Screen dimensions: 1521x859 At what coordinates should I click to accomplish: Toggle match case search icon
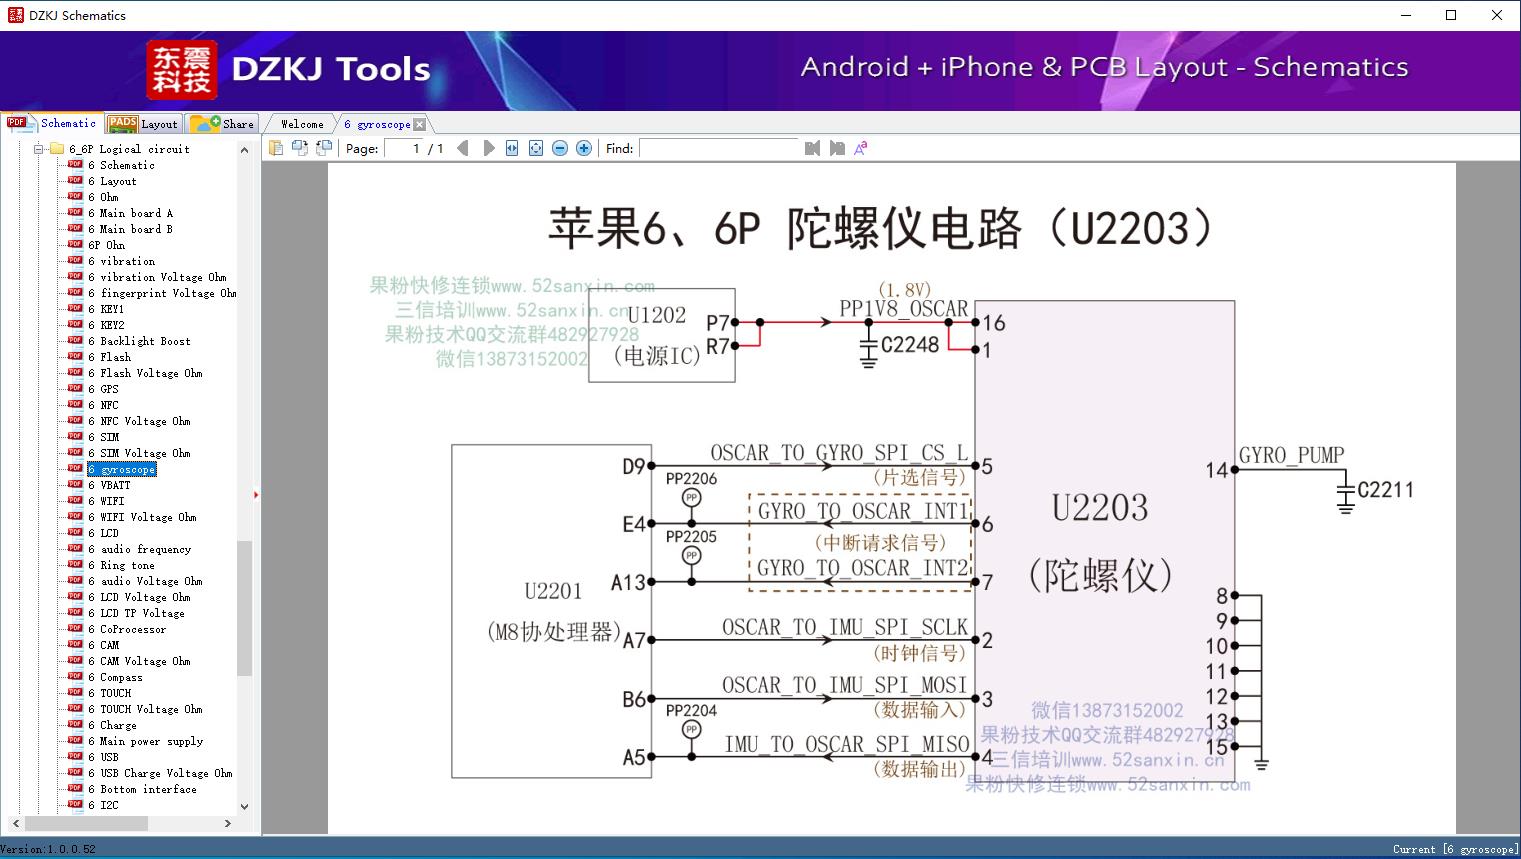coord(860,148)
